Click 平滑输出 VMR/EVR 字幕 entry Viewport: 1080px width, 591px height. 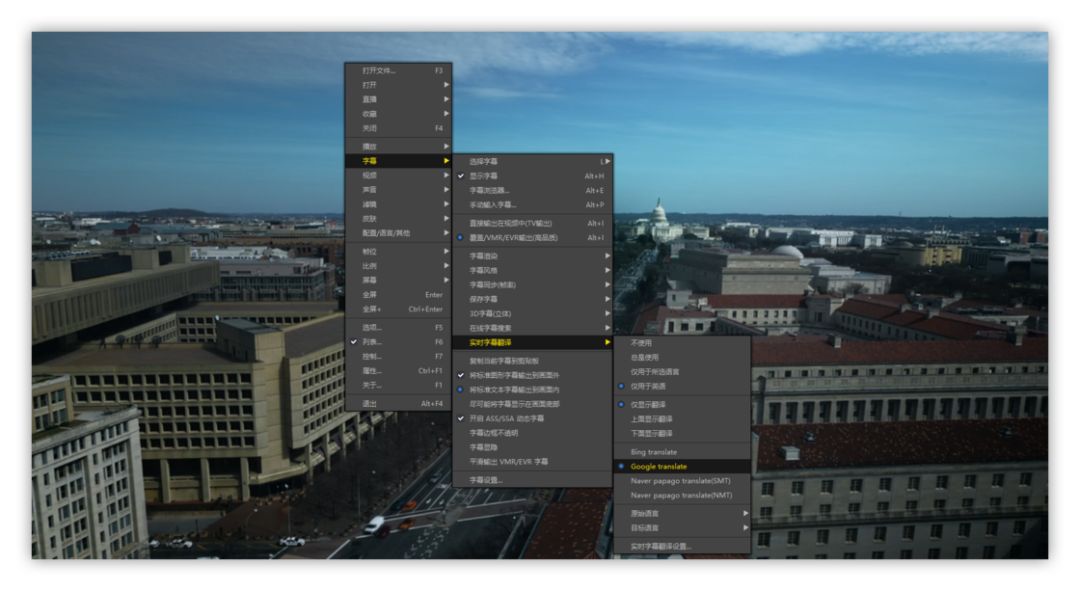509,462
